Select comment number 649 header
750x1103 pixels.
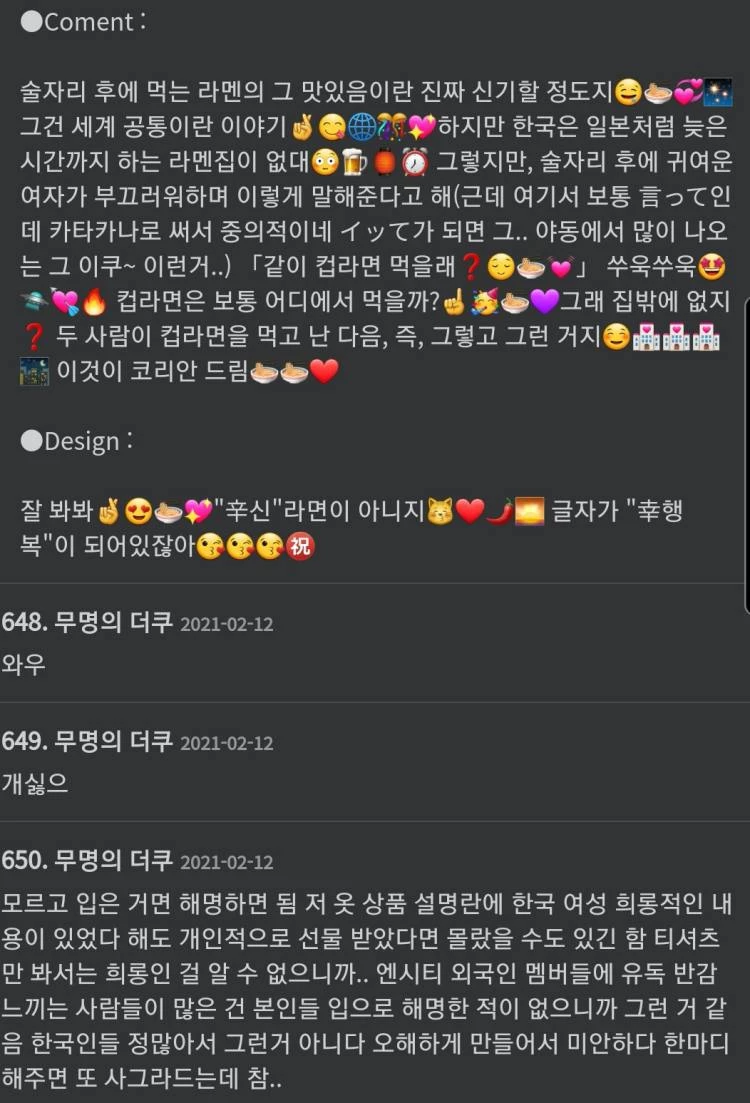(x=137, y=741)
